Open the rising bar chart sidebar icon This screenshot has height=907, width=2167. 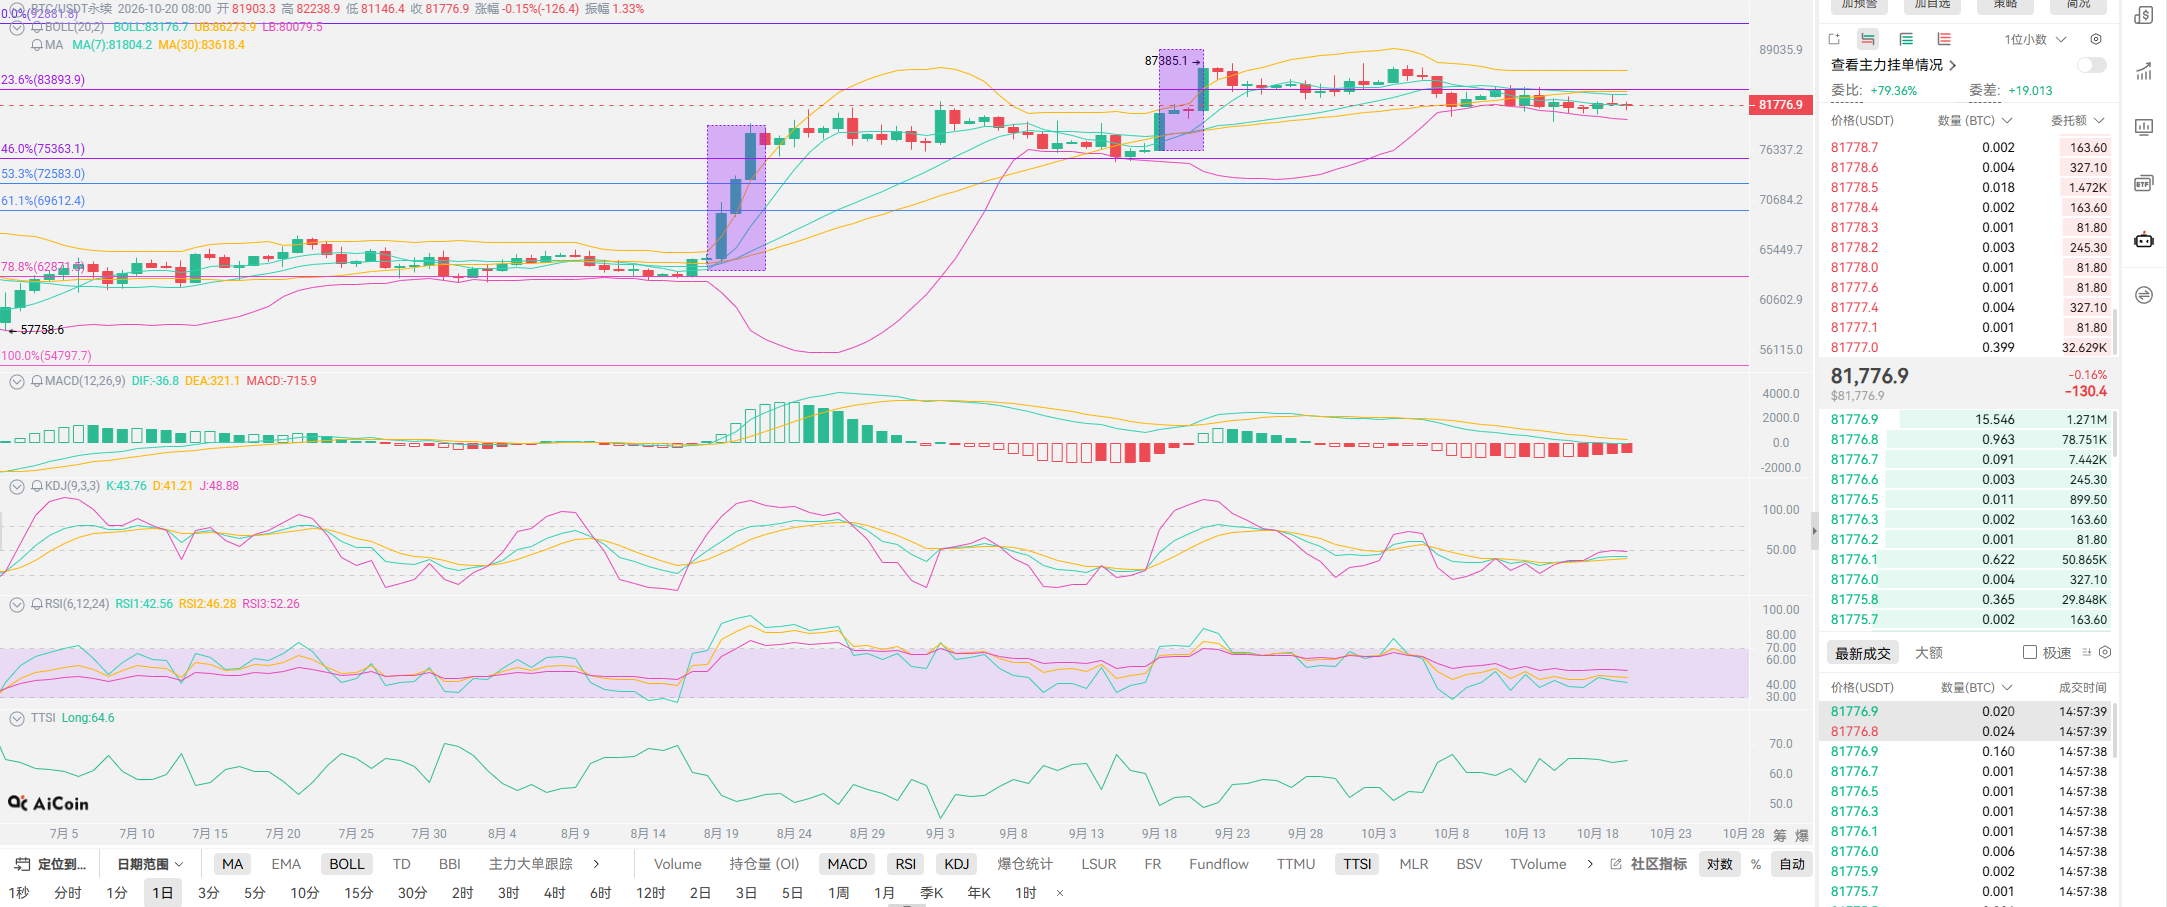click(2144, 71)
